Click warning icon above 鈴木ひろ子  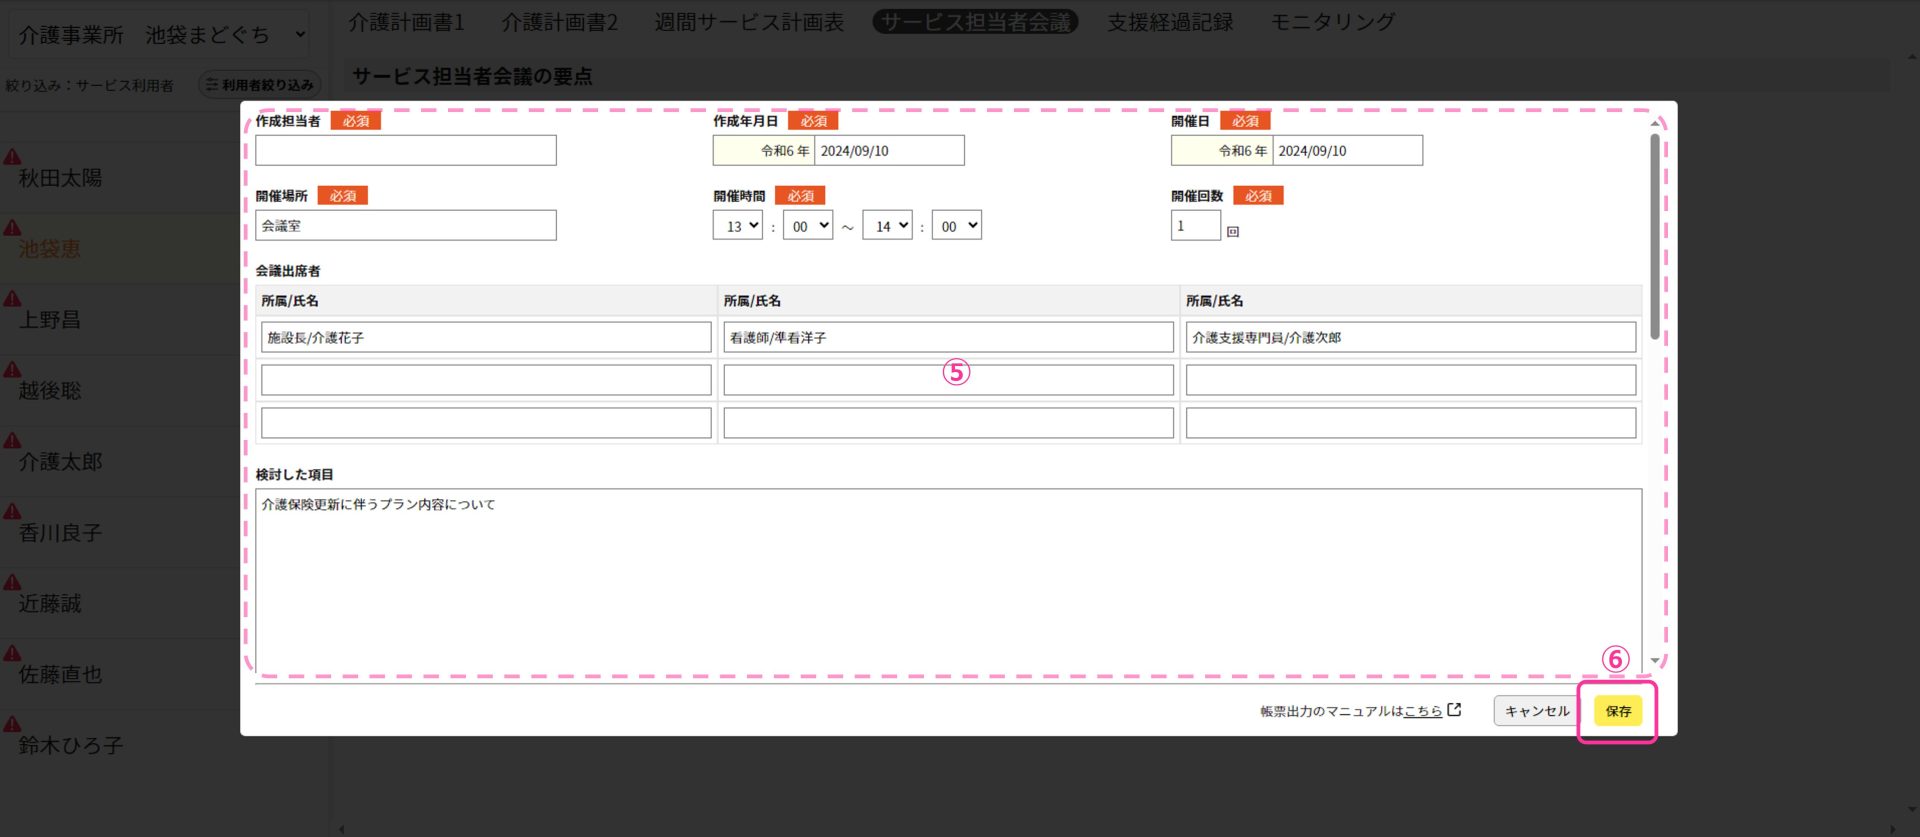(12, 724)
